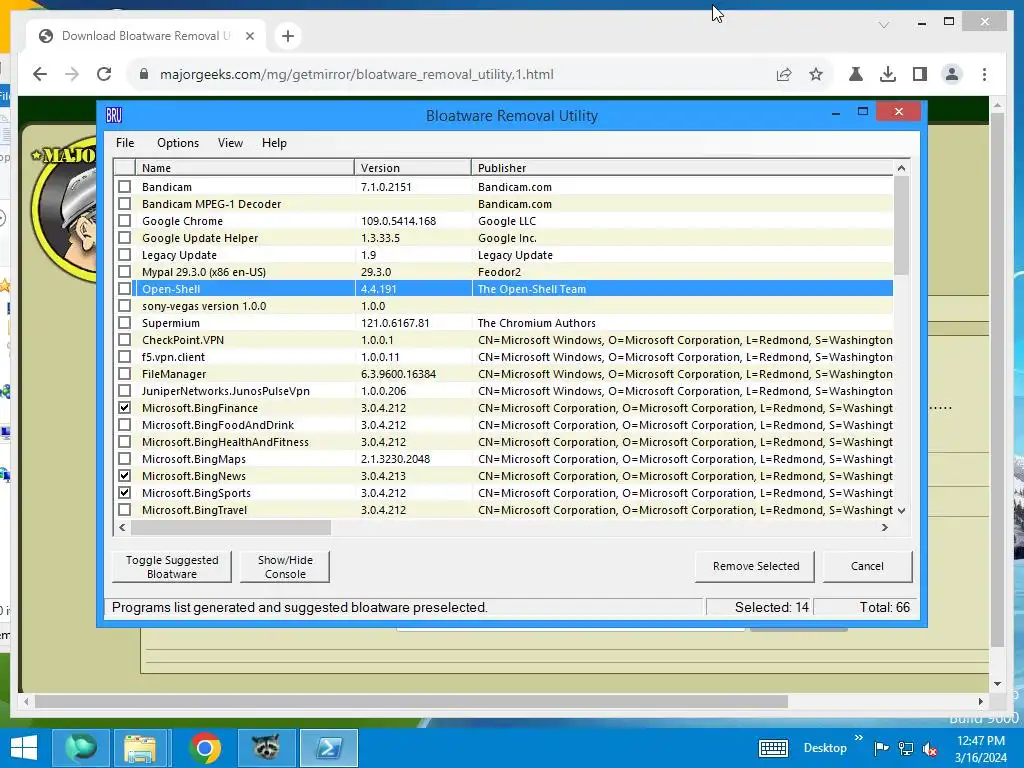
Task: Click list horizontal scroll right arrow
Action: click(x=885, y=528)
